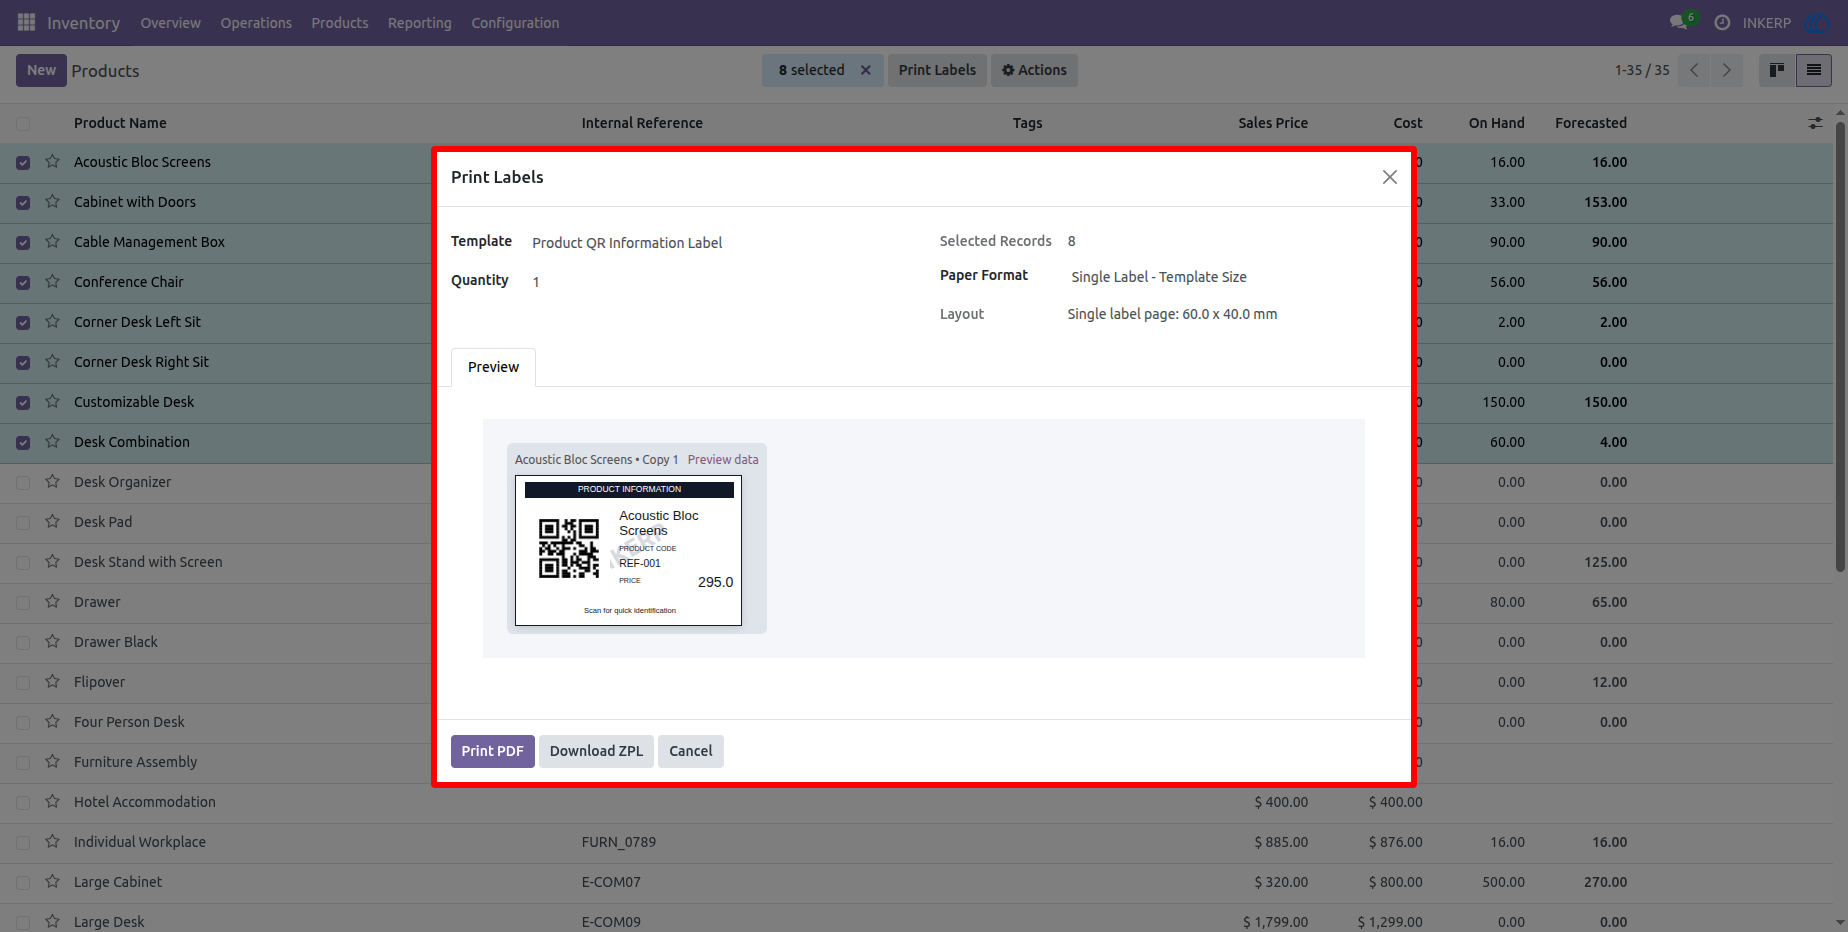
Task: Edit the Quantity input field
Action: (720, 282)
